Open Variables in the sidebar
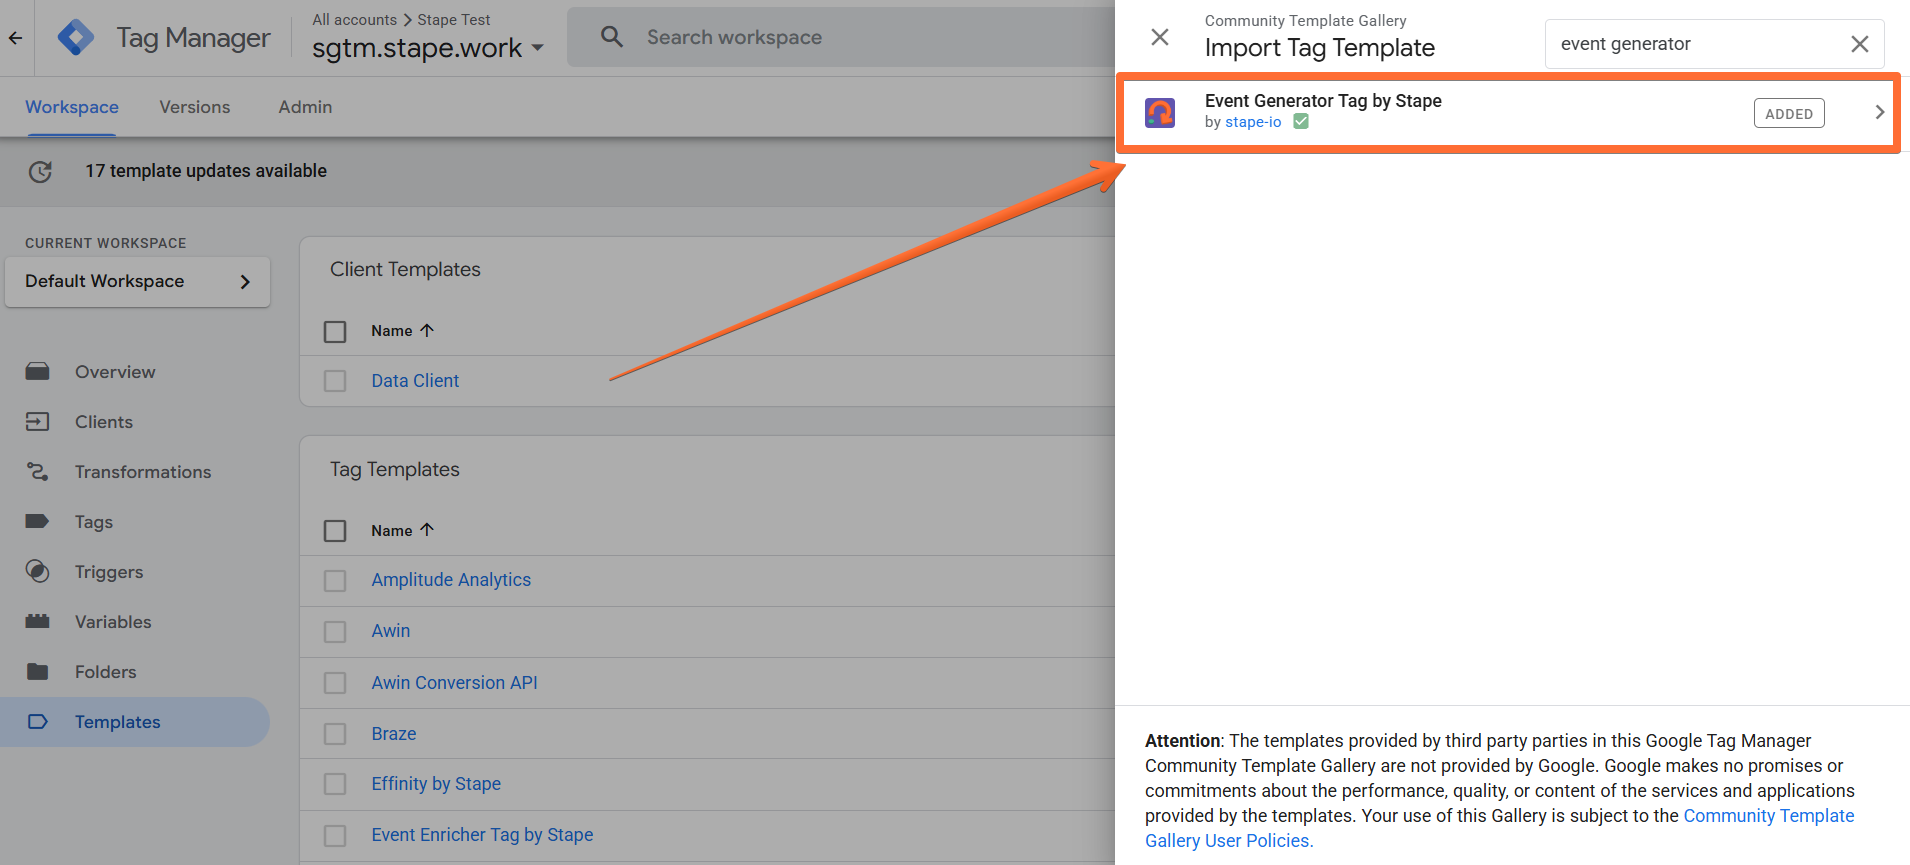 click(113, 622)
